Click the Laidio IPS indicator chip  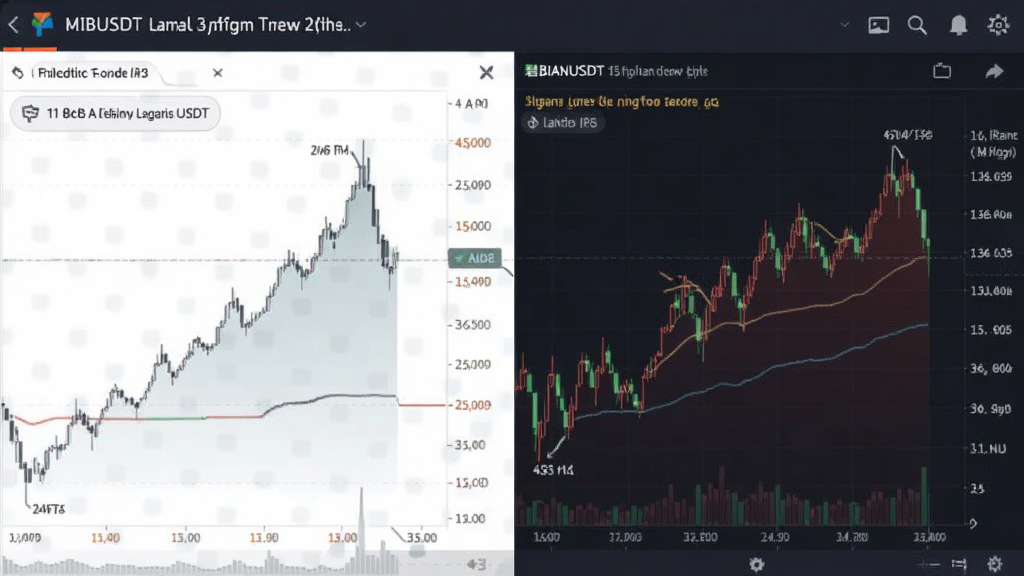click(563, 123)
